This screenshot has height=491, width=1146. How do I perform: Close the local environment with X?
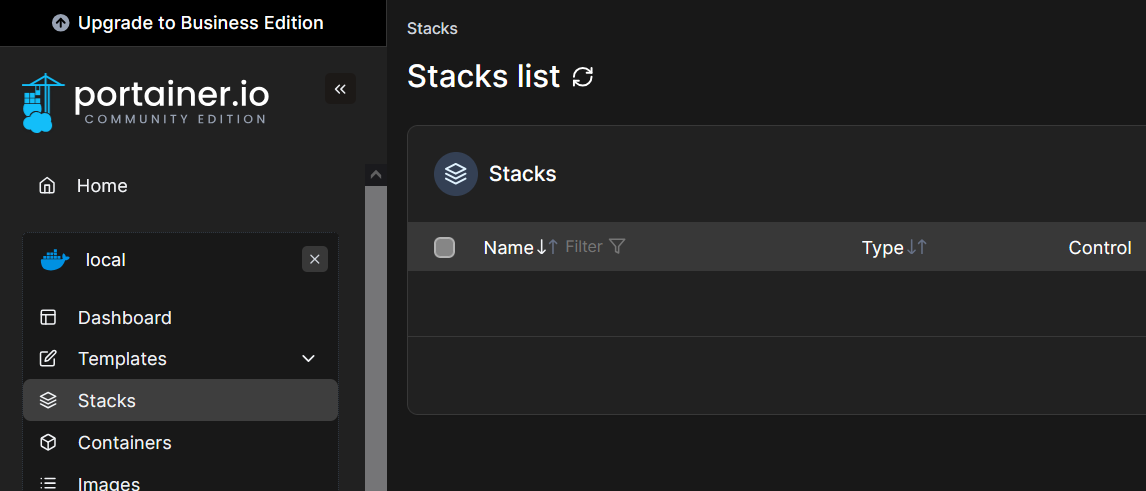tap(315, 260)
